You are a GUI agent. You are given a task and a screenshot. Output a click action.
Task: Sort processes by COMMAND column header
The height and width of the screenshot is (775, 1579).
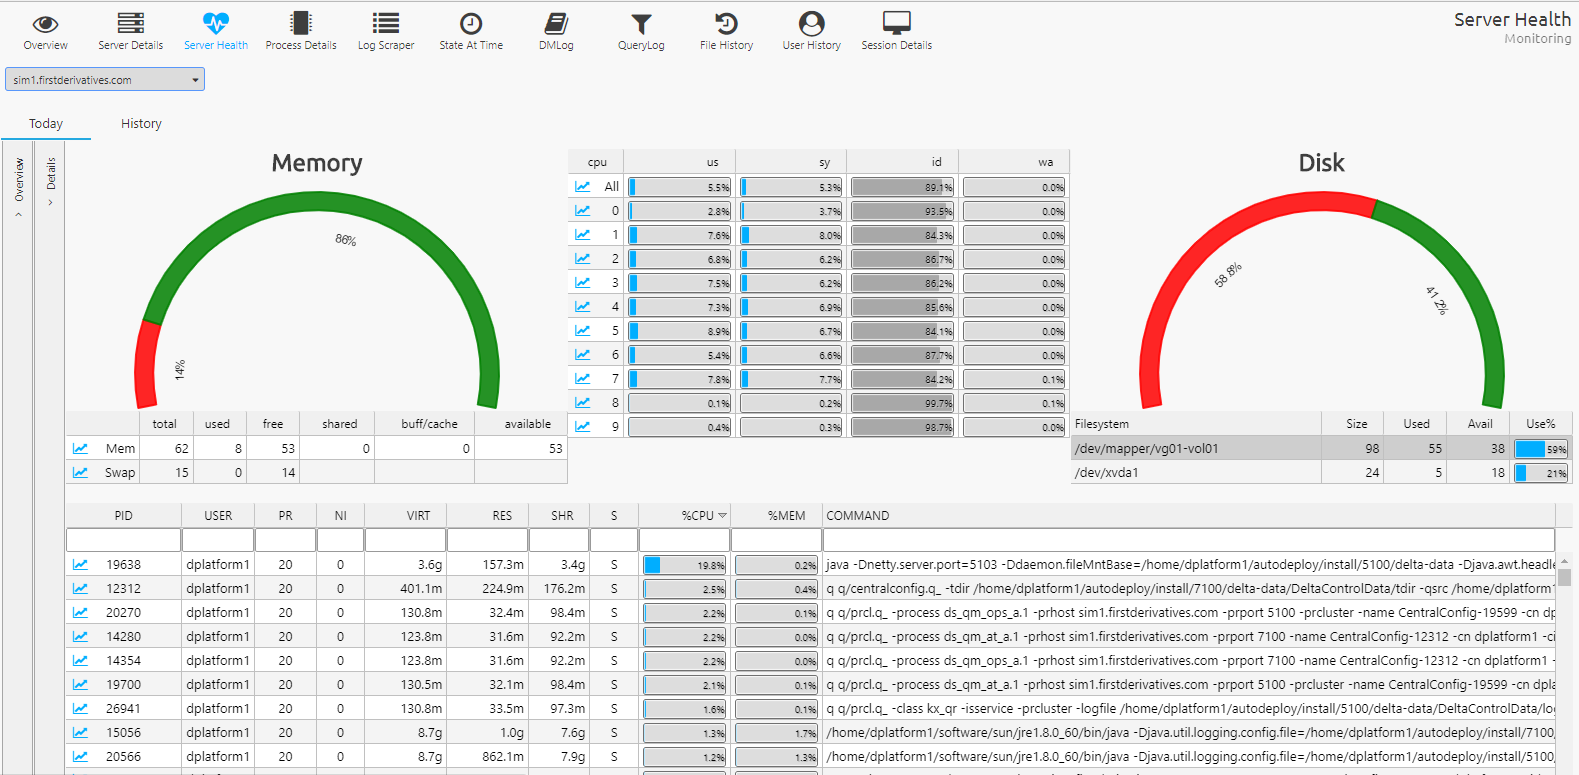[1189, 516]
